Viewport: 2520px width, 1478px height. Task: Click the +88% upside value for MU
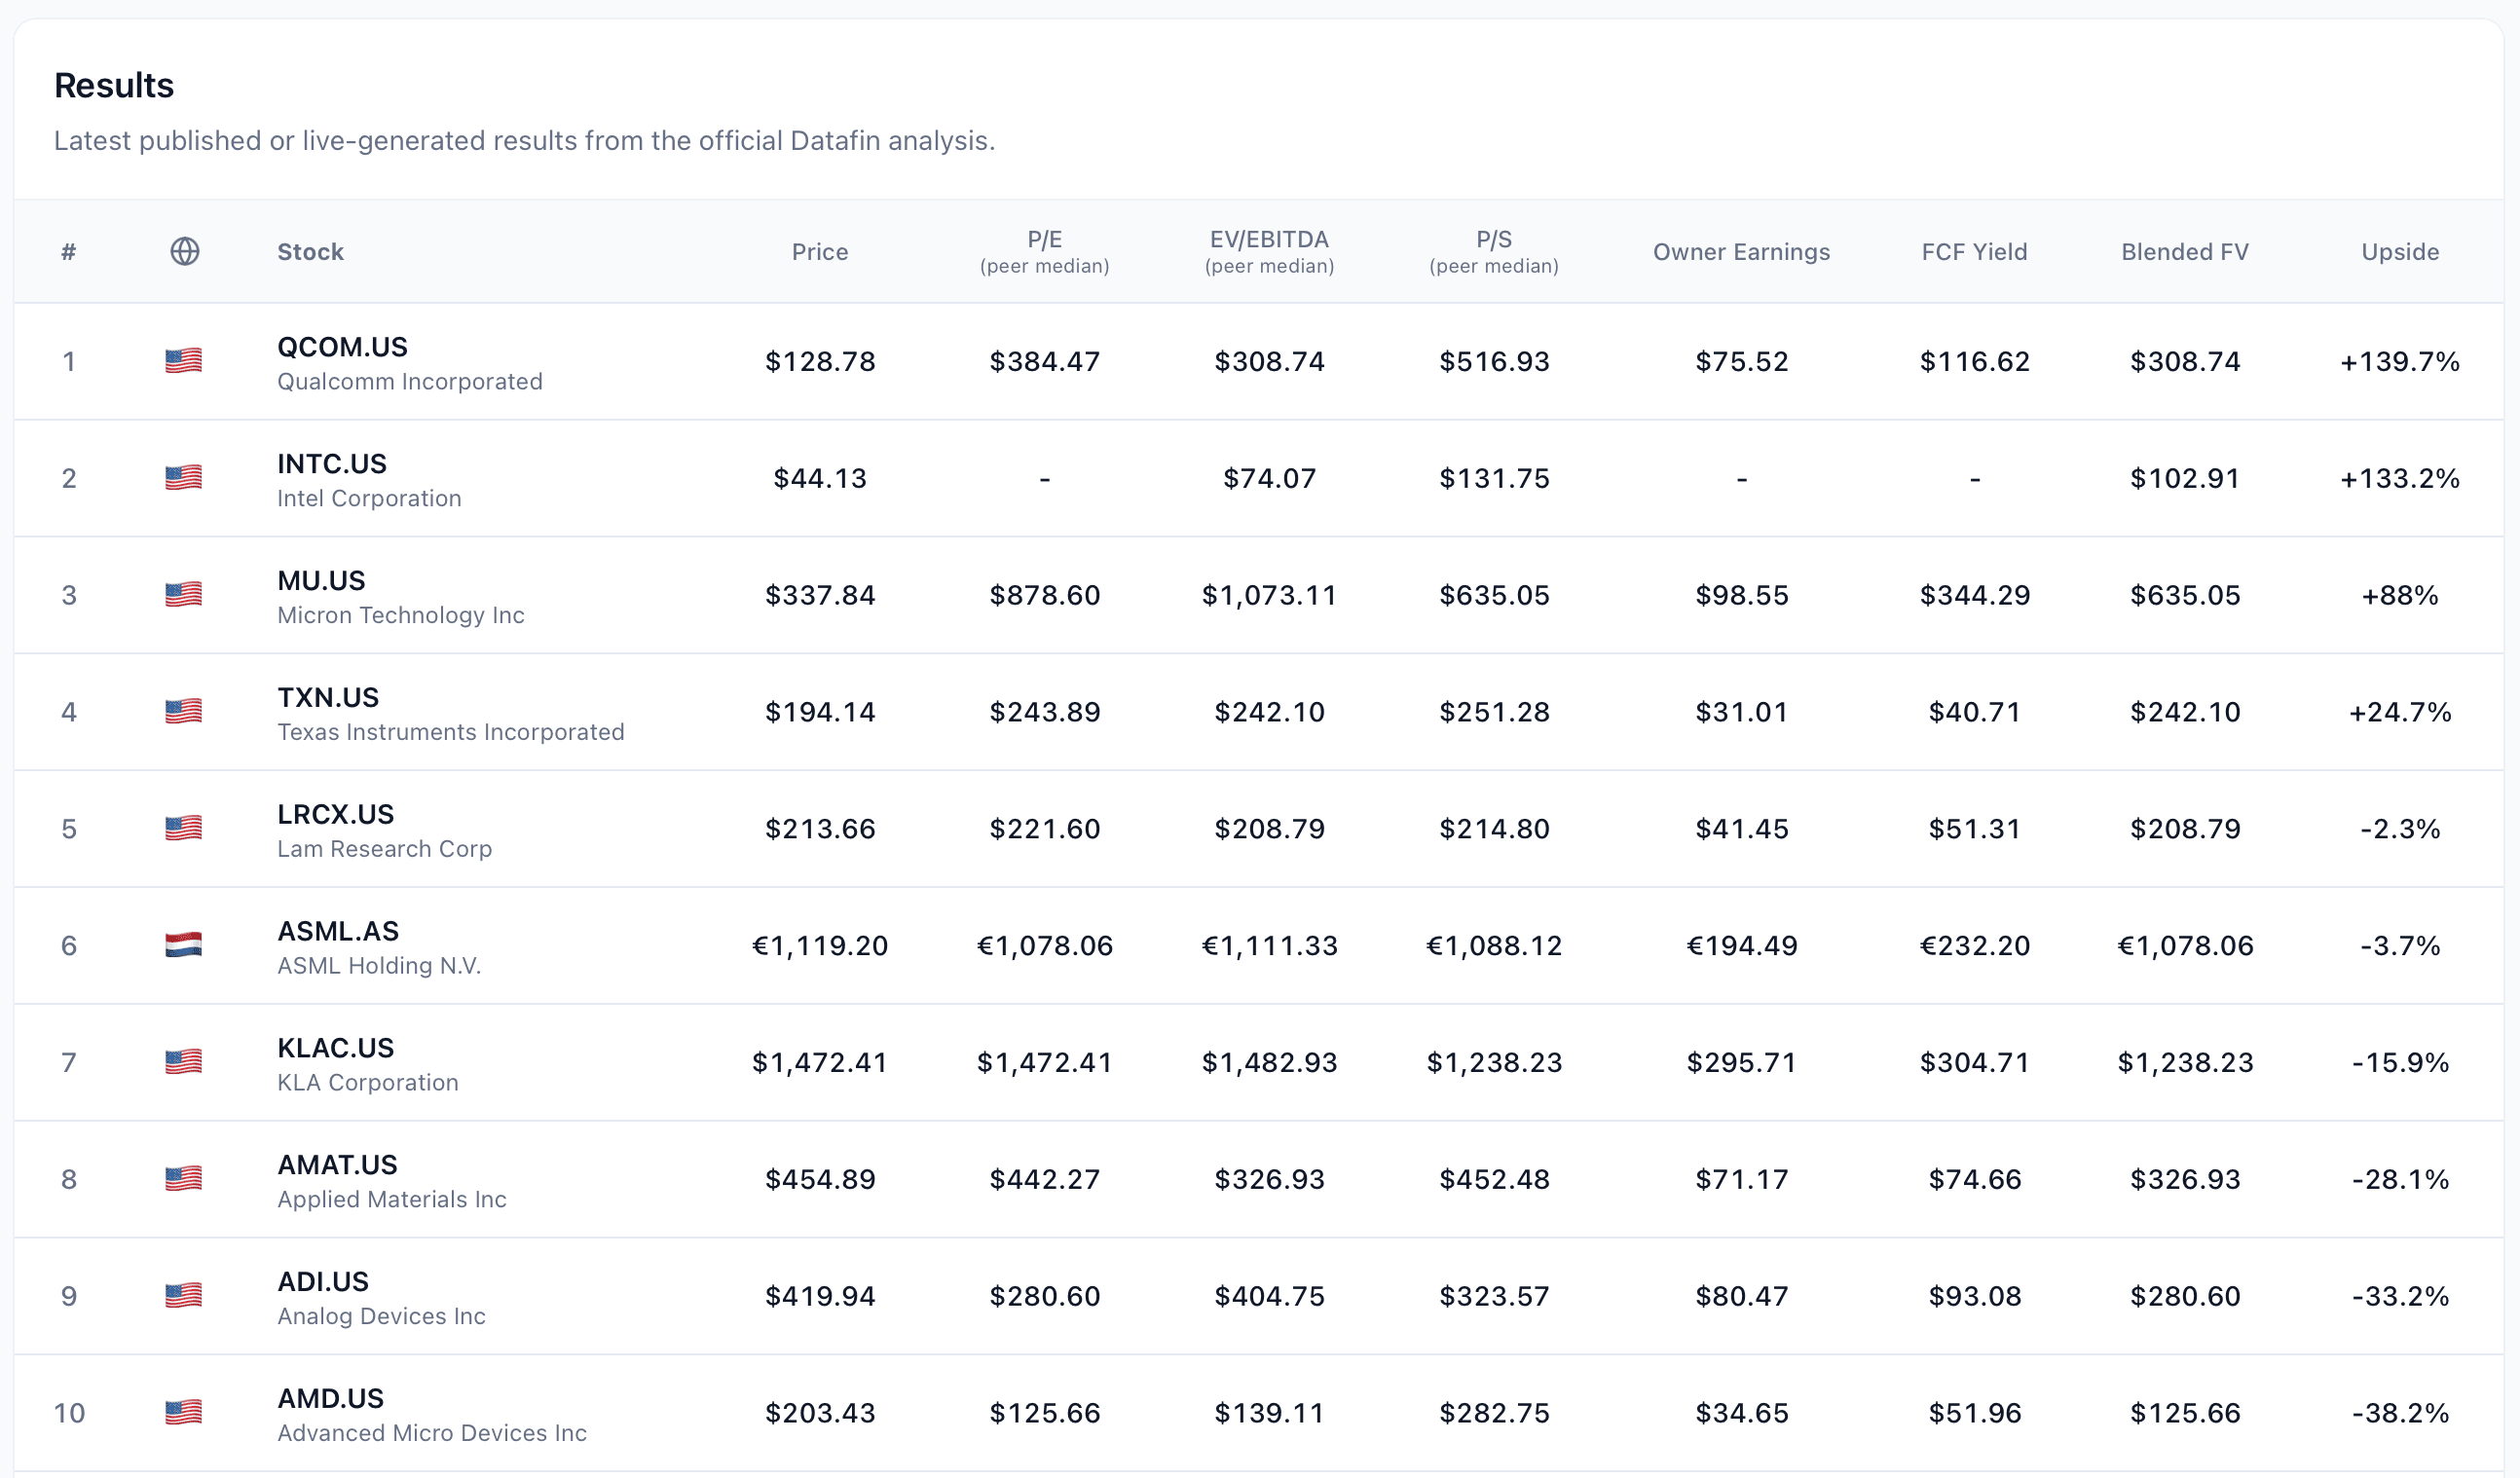coord(2400,595)
